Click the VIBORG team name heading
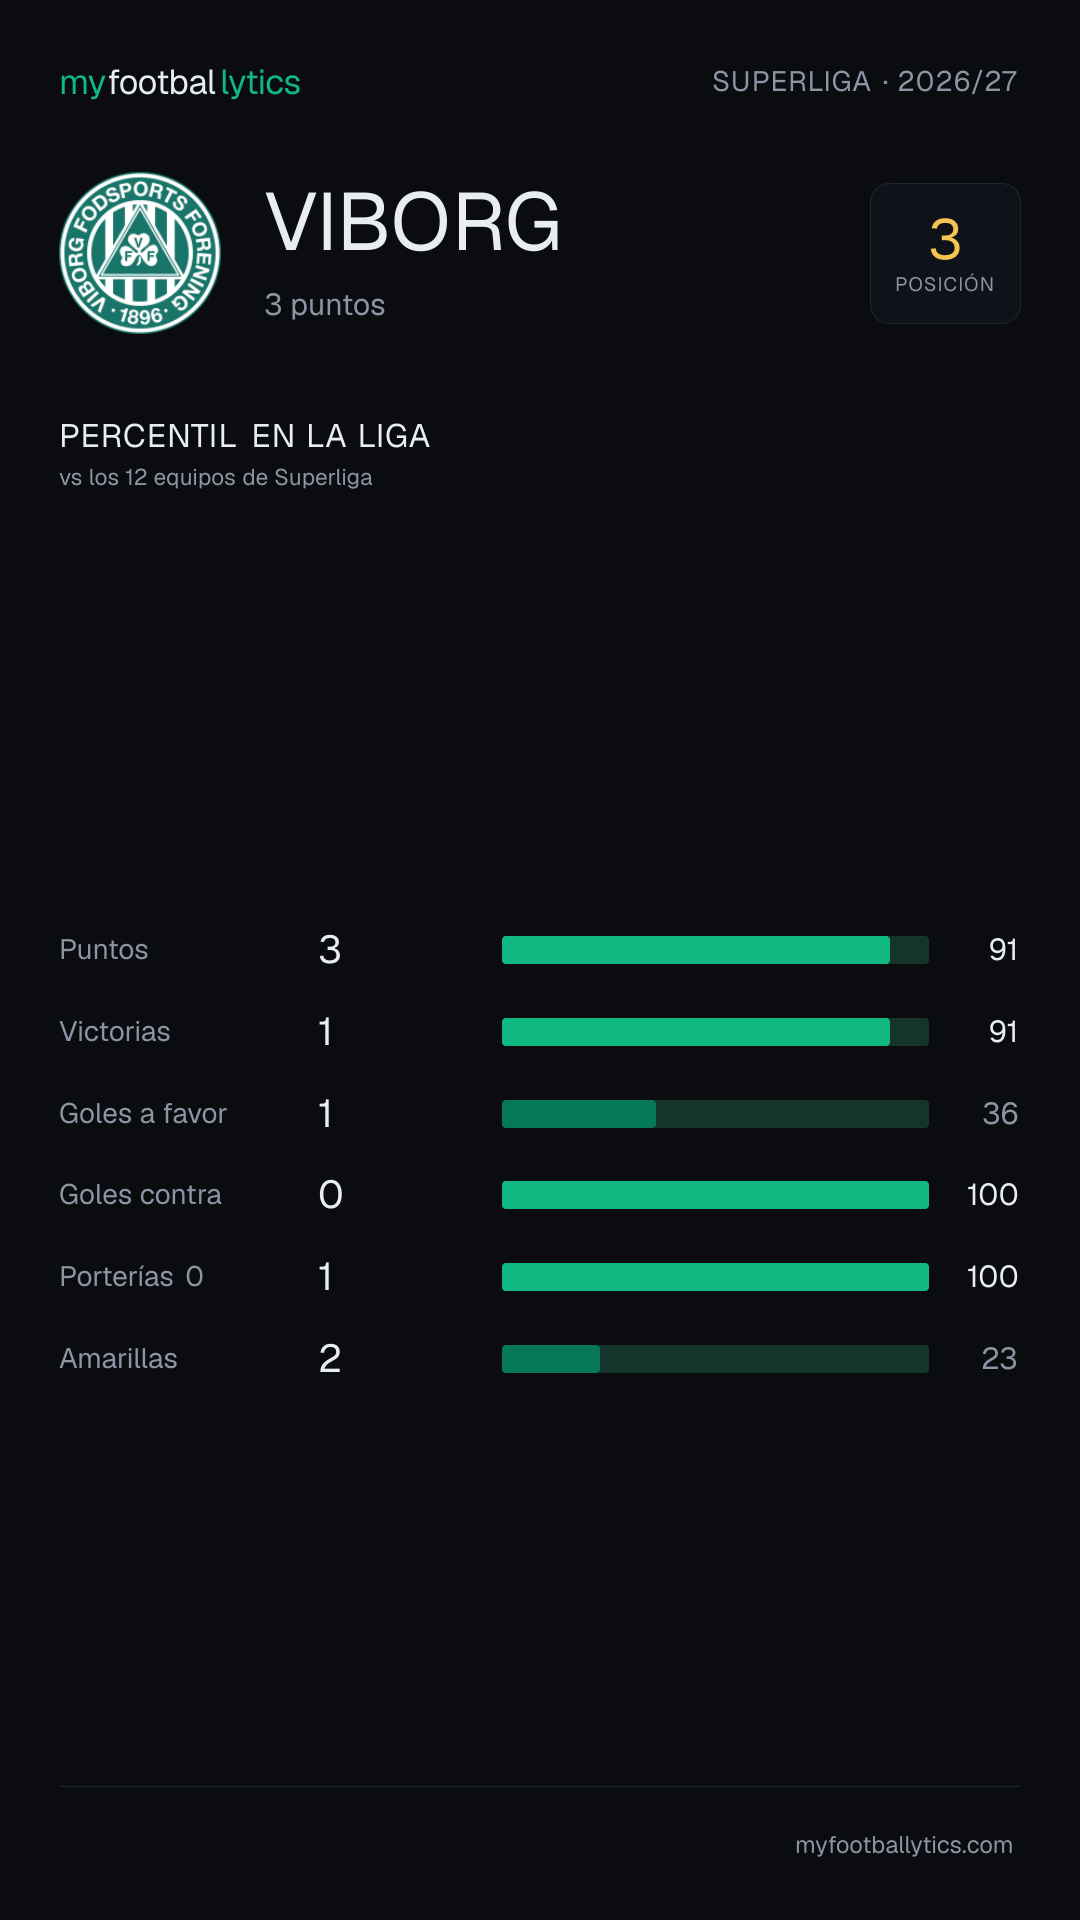 pos(413,222)
